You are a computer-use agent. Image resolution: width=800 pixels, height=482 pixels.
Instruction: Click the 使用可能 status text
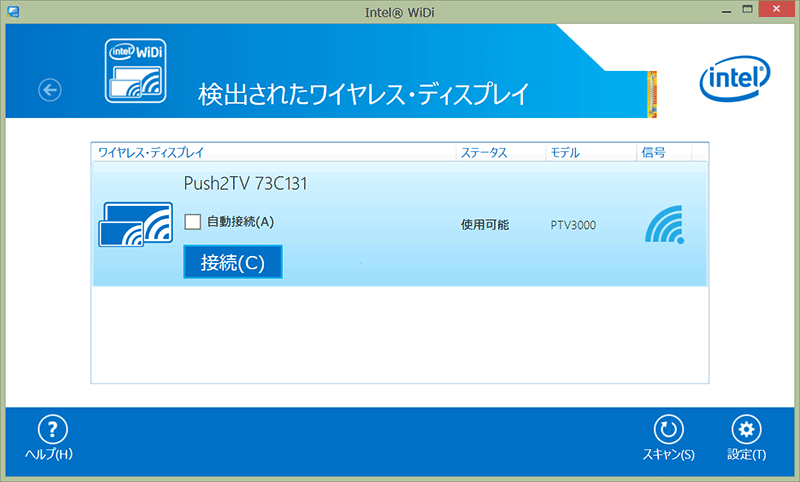[x=484, y=225]
